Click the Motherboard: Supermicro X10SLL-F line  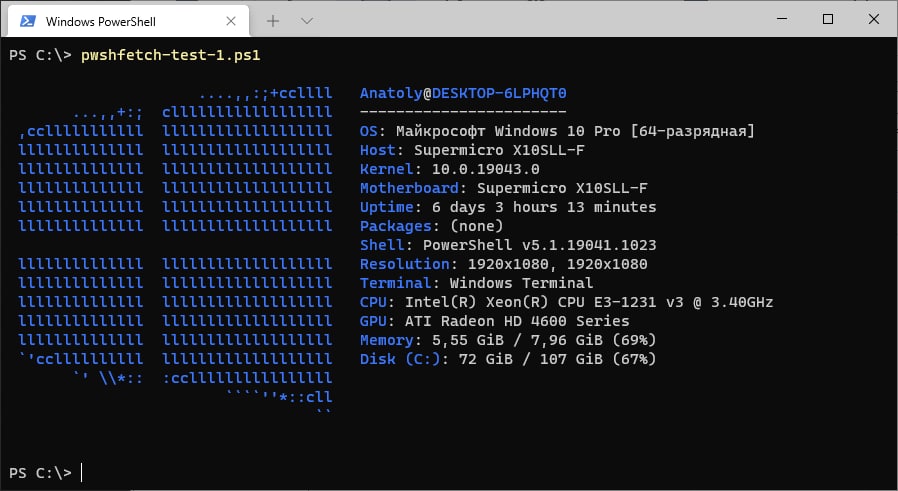coord(503,188)
